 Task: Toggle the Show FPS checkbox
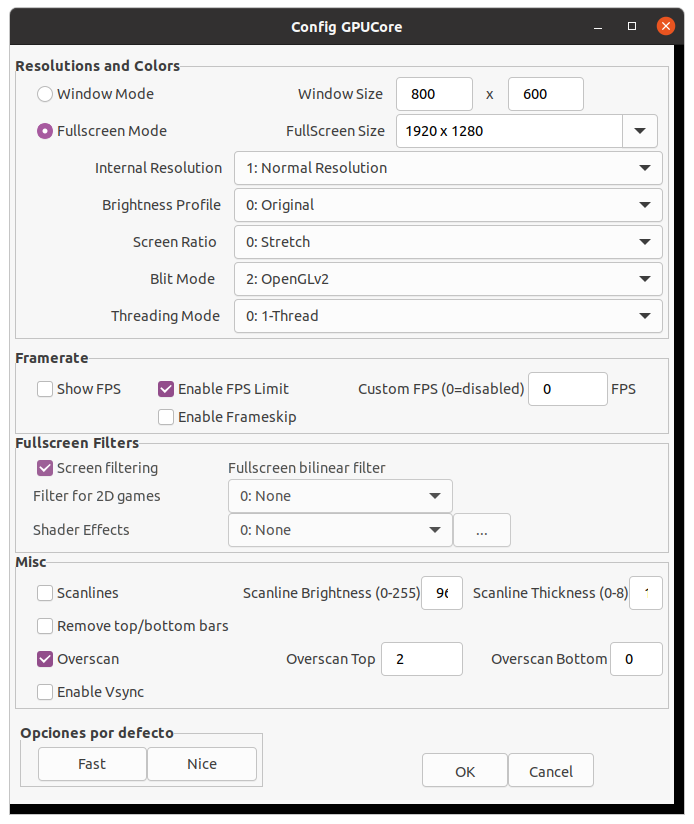[x=45, y=389]
